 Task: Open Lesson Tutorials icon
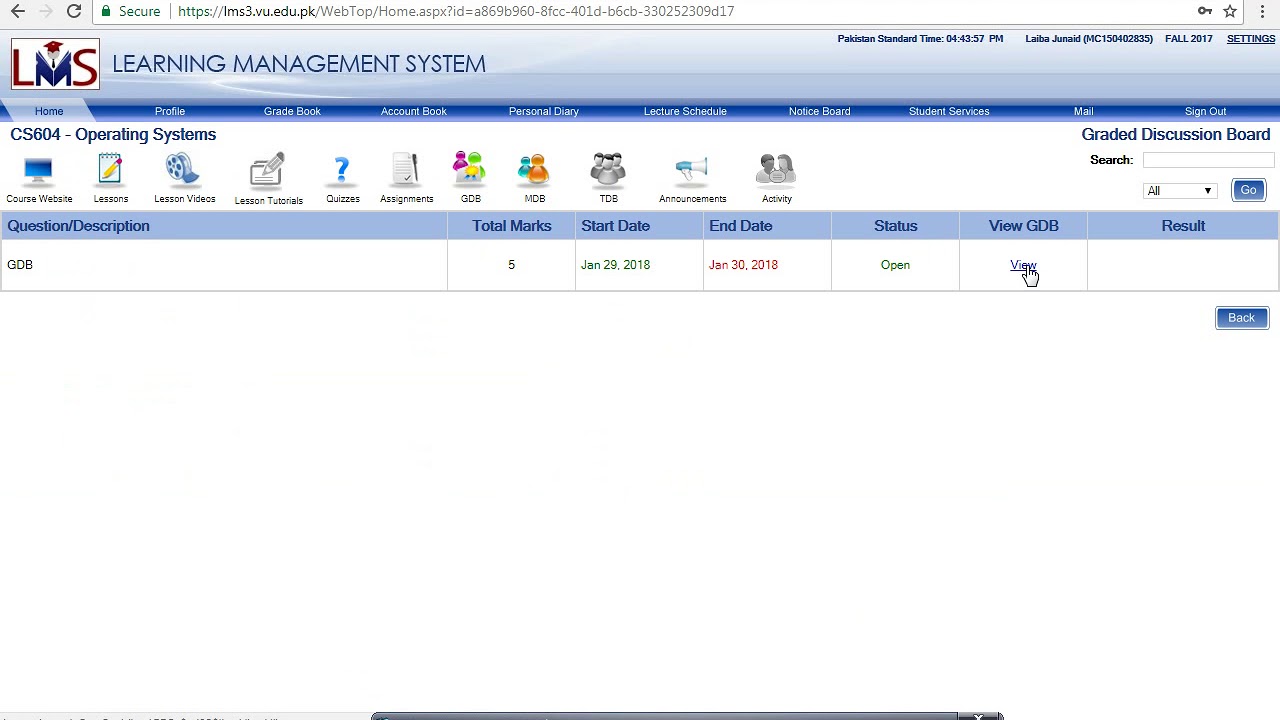267,171
